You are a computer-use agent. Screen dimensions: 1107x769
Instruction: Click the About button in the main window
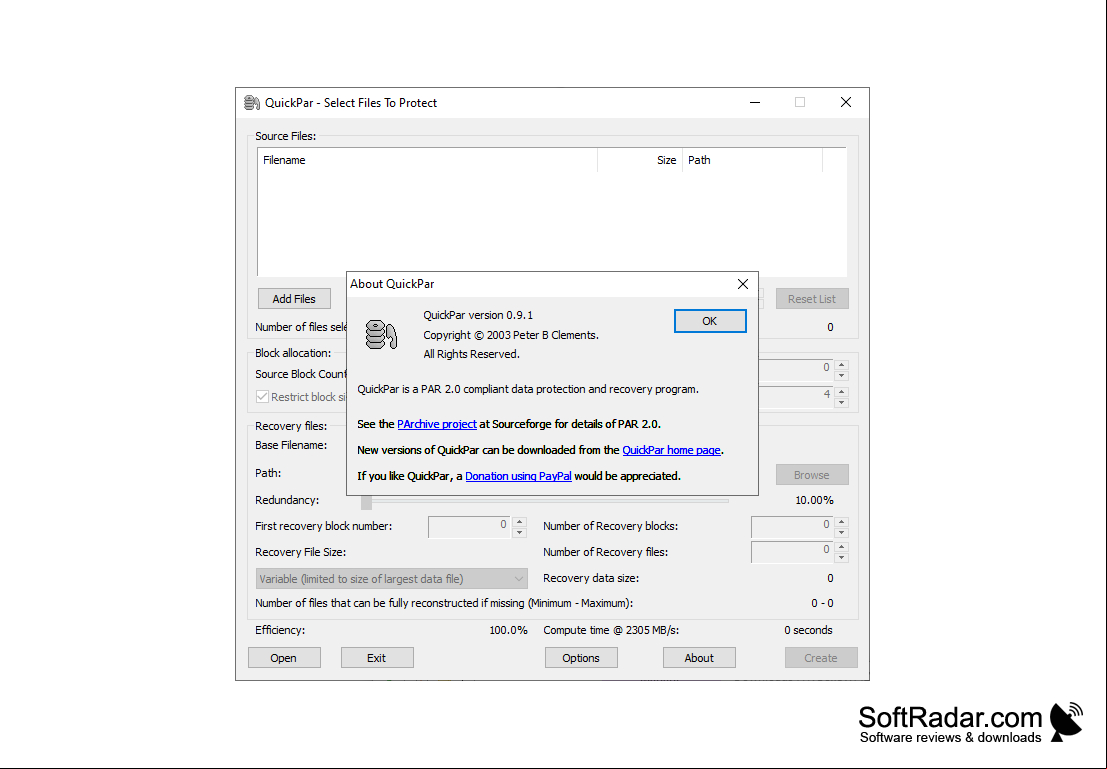click(699, 657)
